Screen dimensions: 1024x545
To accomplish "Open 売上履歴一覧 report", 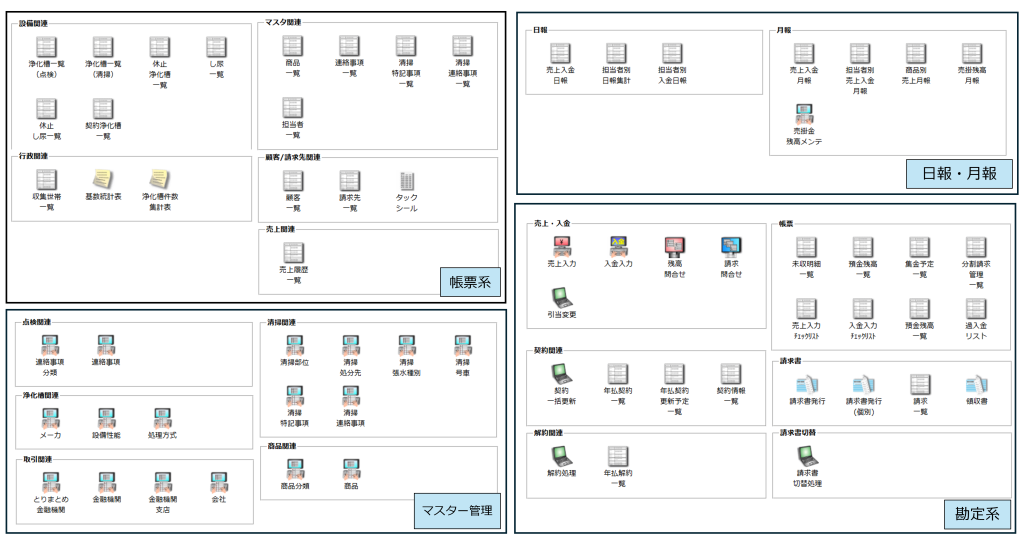I will pos(293,253).
